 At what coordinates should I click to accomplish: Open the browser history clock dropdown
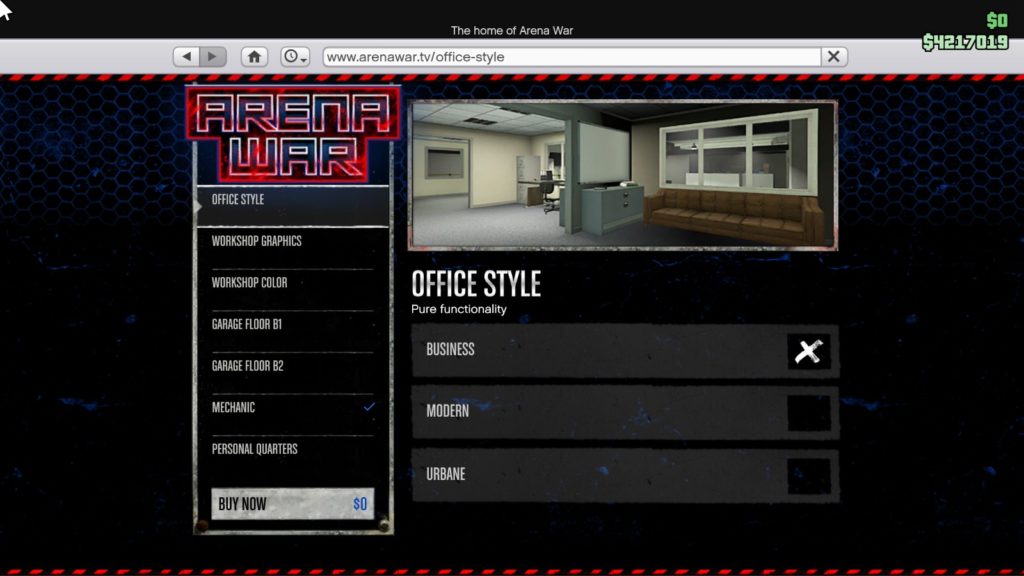pos(295,57)
